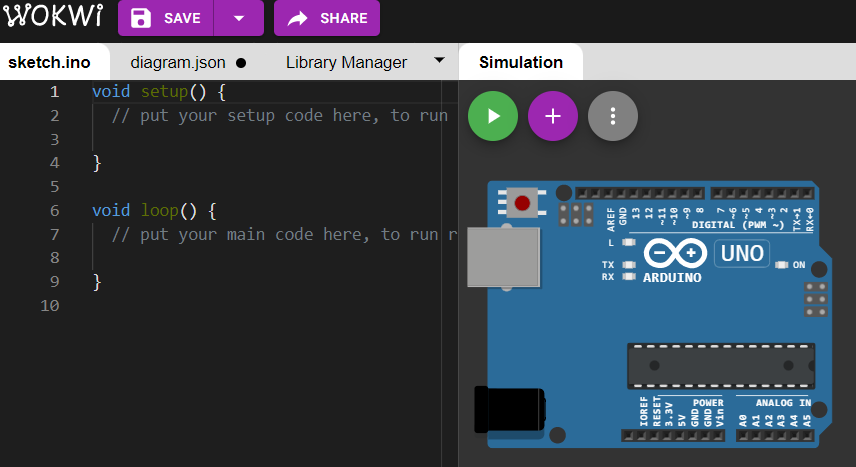Click the POWER label on board
Viewport: 856px width, 467px height.
tap(708, 403)
